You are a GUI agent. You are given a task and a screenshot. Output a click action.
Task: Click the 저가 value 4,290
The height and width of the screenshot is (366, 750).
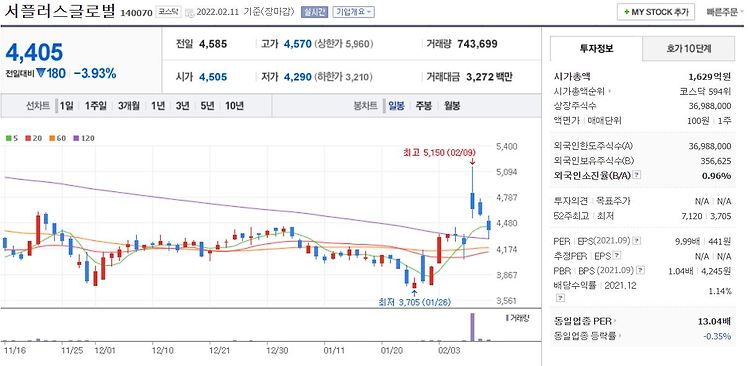click(298, 77)
